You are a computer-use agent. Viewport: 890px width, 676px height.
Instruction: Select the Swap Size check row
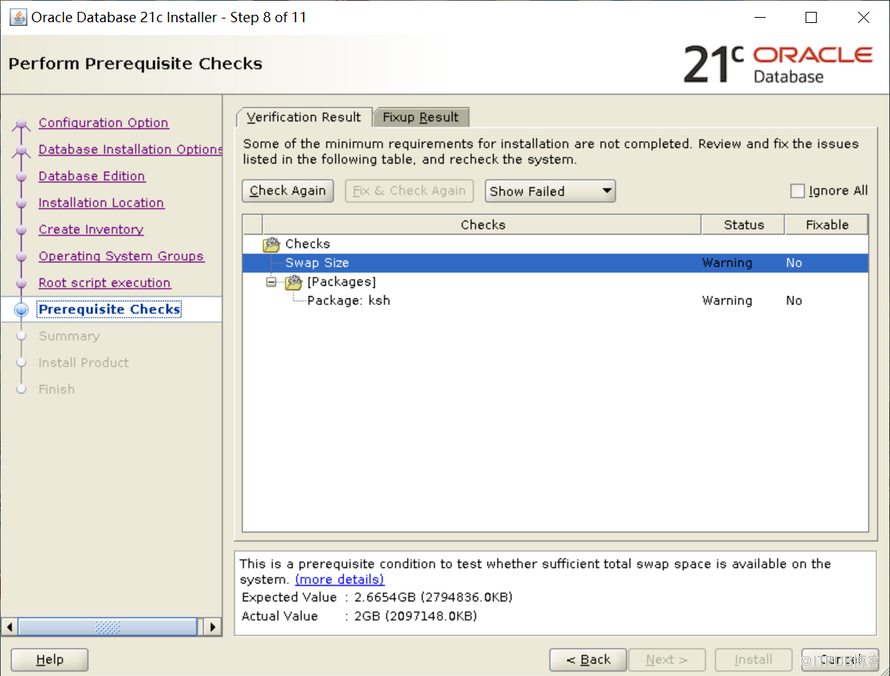point(555,263)
